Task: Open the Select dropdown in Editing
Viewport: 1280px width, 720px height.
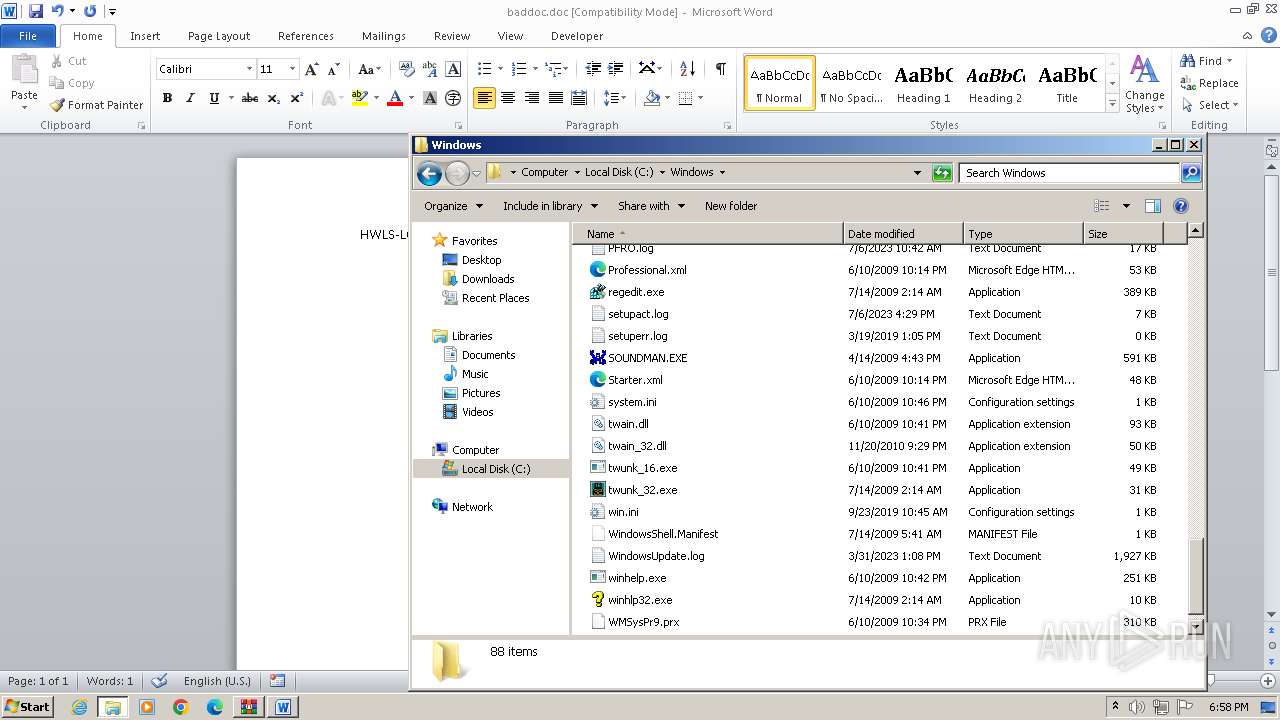Action: click(x=1210, y=105)
